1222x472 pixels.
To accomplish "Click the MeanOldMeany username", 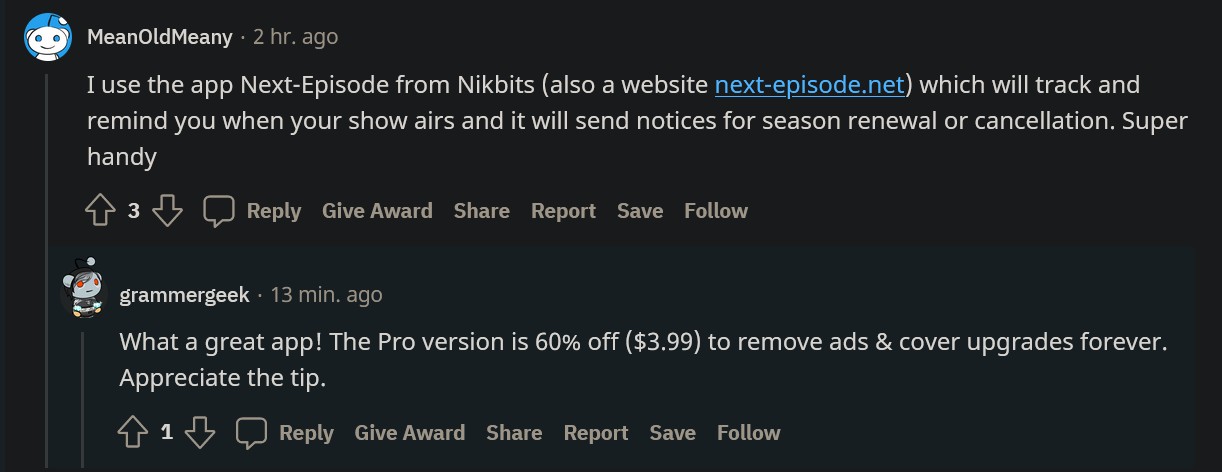I will coord(160,37).
